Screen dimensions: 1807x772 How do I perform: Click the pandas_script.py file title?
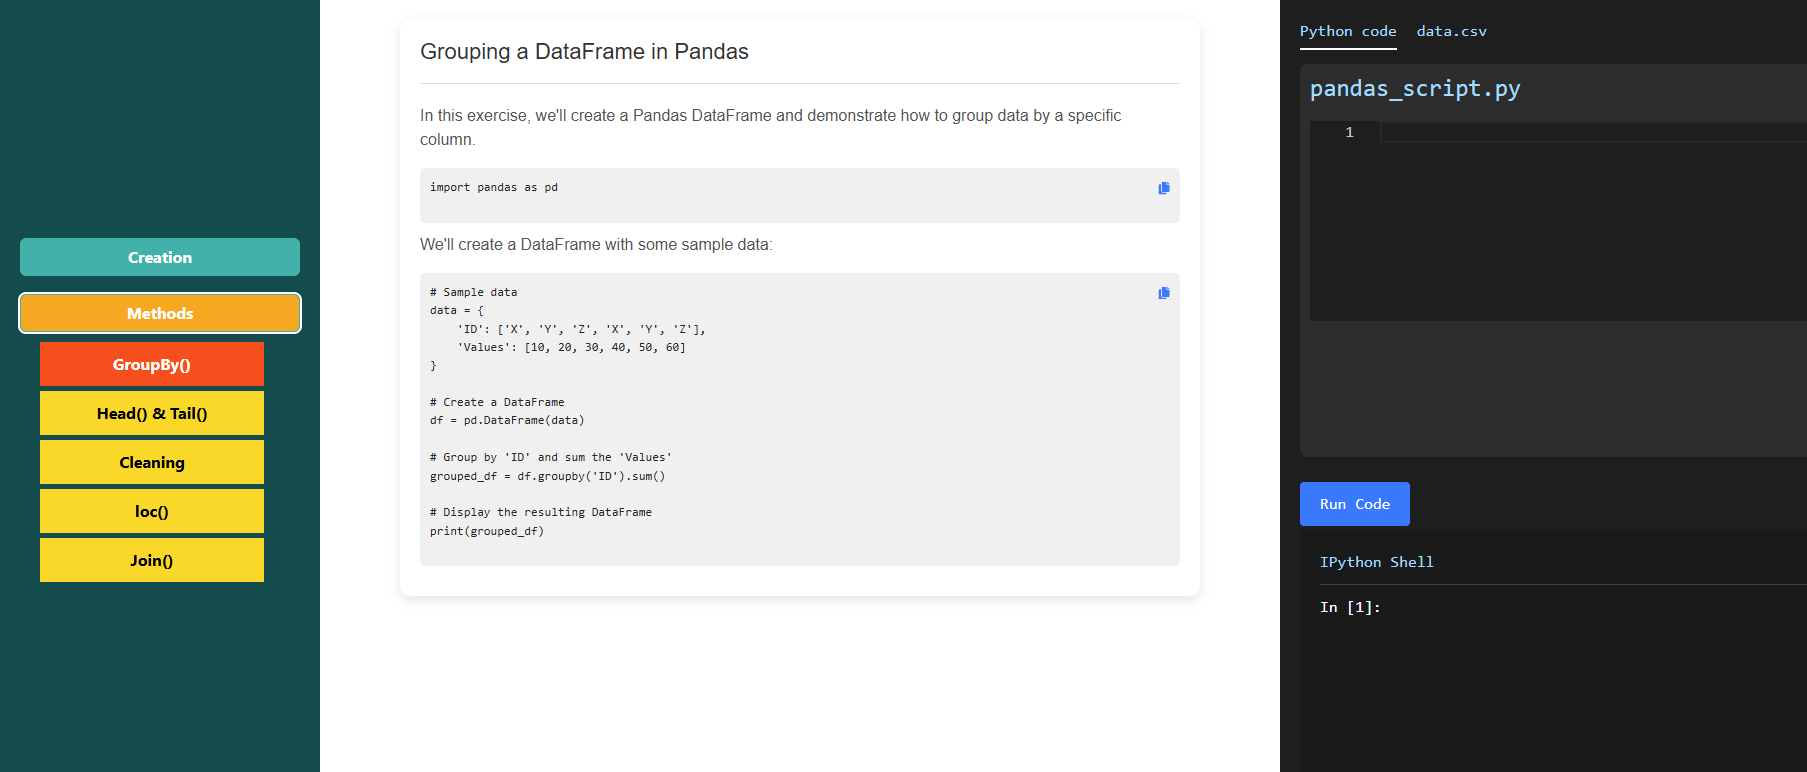point(1415,89)
